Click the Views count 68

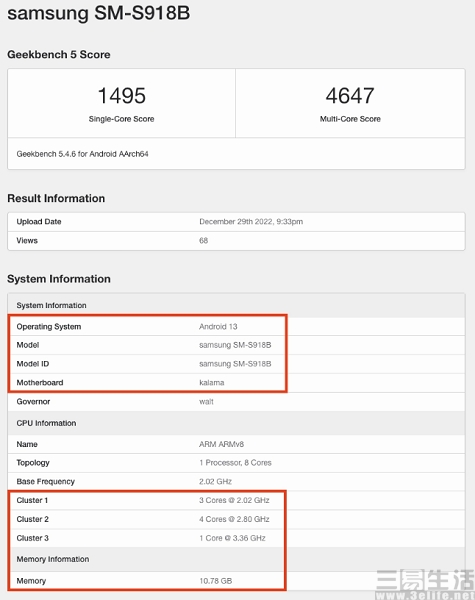204,240
